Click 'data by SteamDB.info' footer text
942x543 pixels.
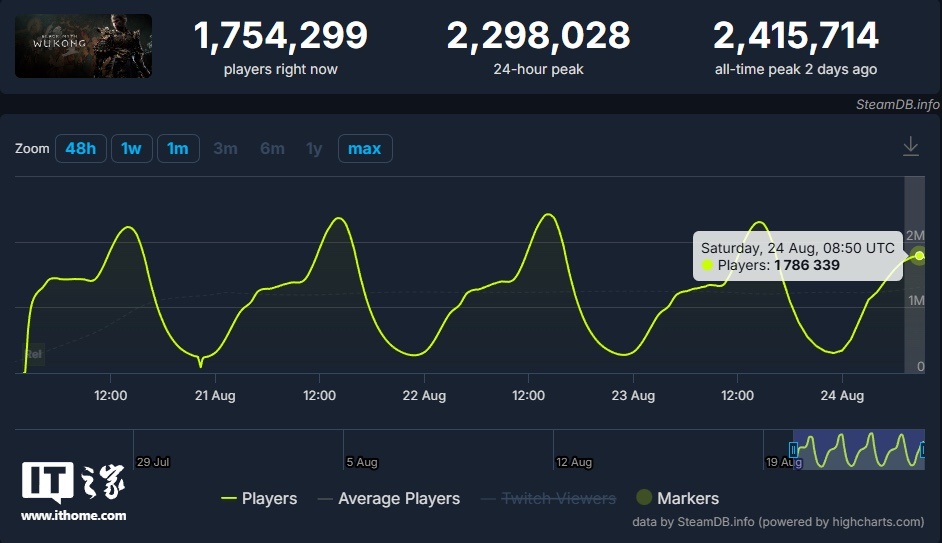tap(778, 522)
